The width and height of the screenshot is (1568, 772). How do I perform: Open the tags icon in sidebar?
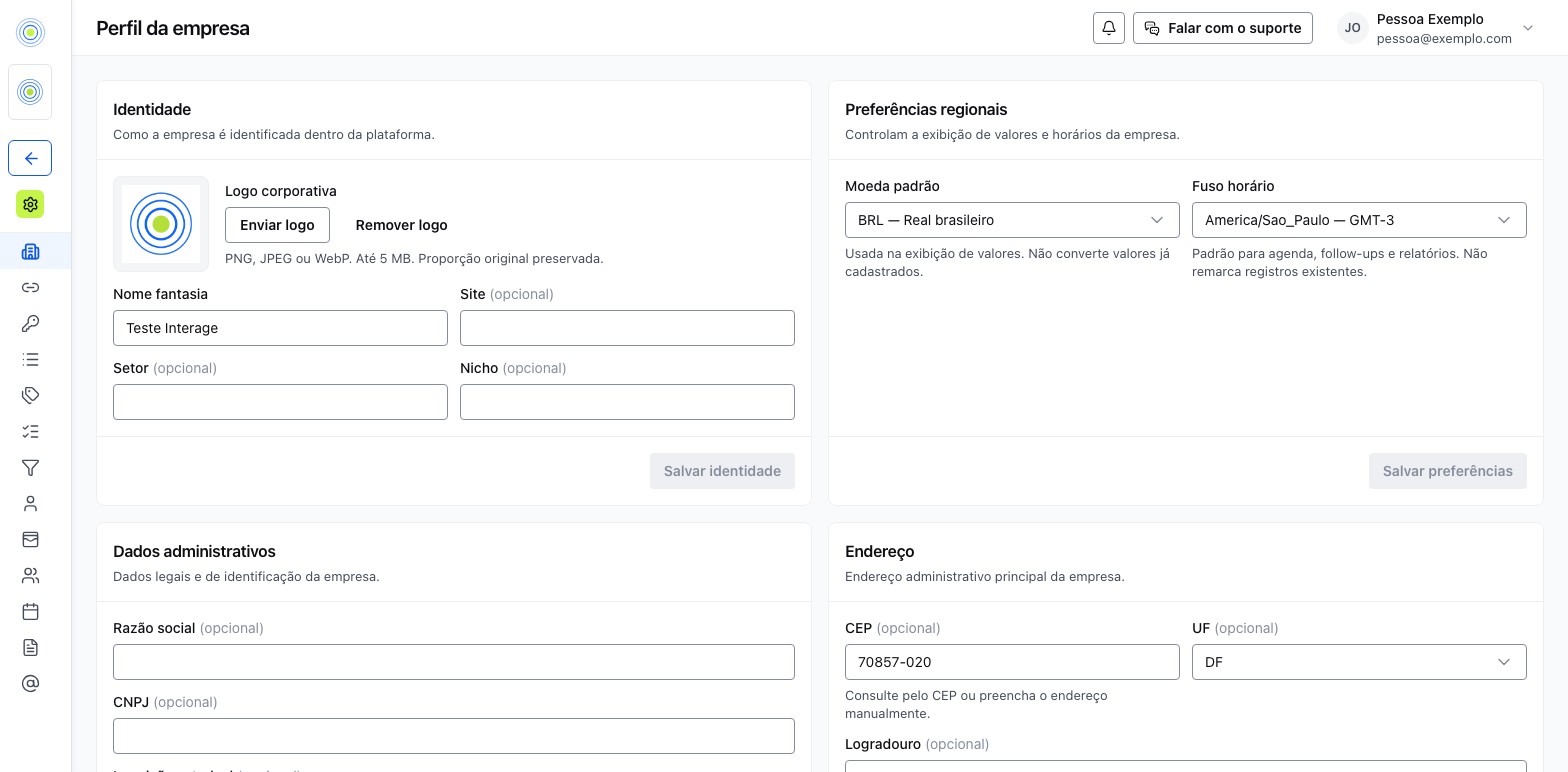pyautogui.click(x=30, y=395)
